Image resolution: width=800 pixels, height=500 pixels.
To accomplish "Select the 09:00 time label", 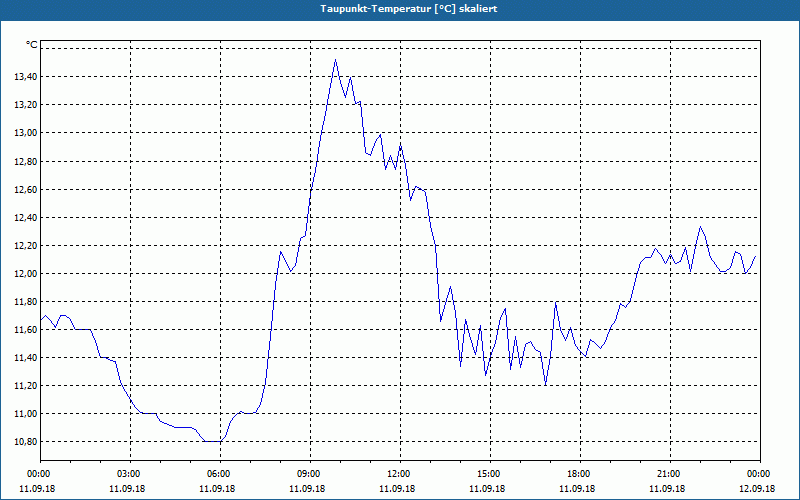I will click(310, 474).
